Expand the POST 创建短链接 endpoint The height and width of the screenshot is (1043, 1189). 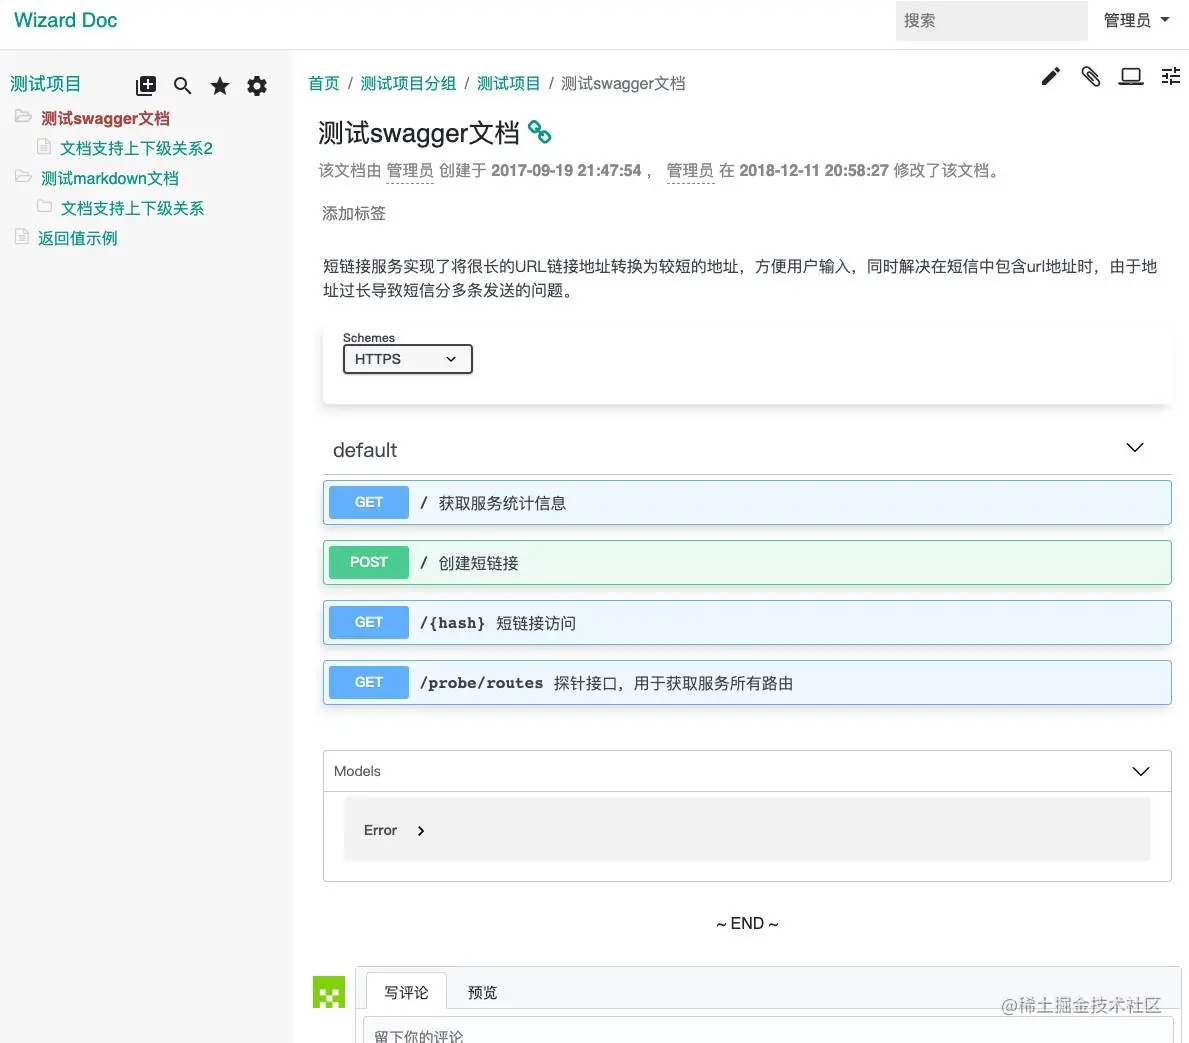747,563
